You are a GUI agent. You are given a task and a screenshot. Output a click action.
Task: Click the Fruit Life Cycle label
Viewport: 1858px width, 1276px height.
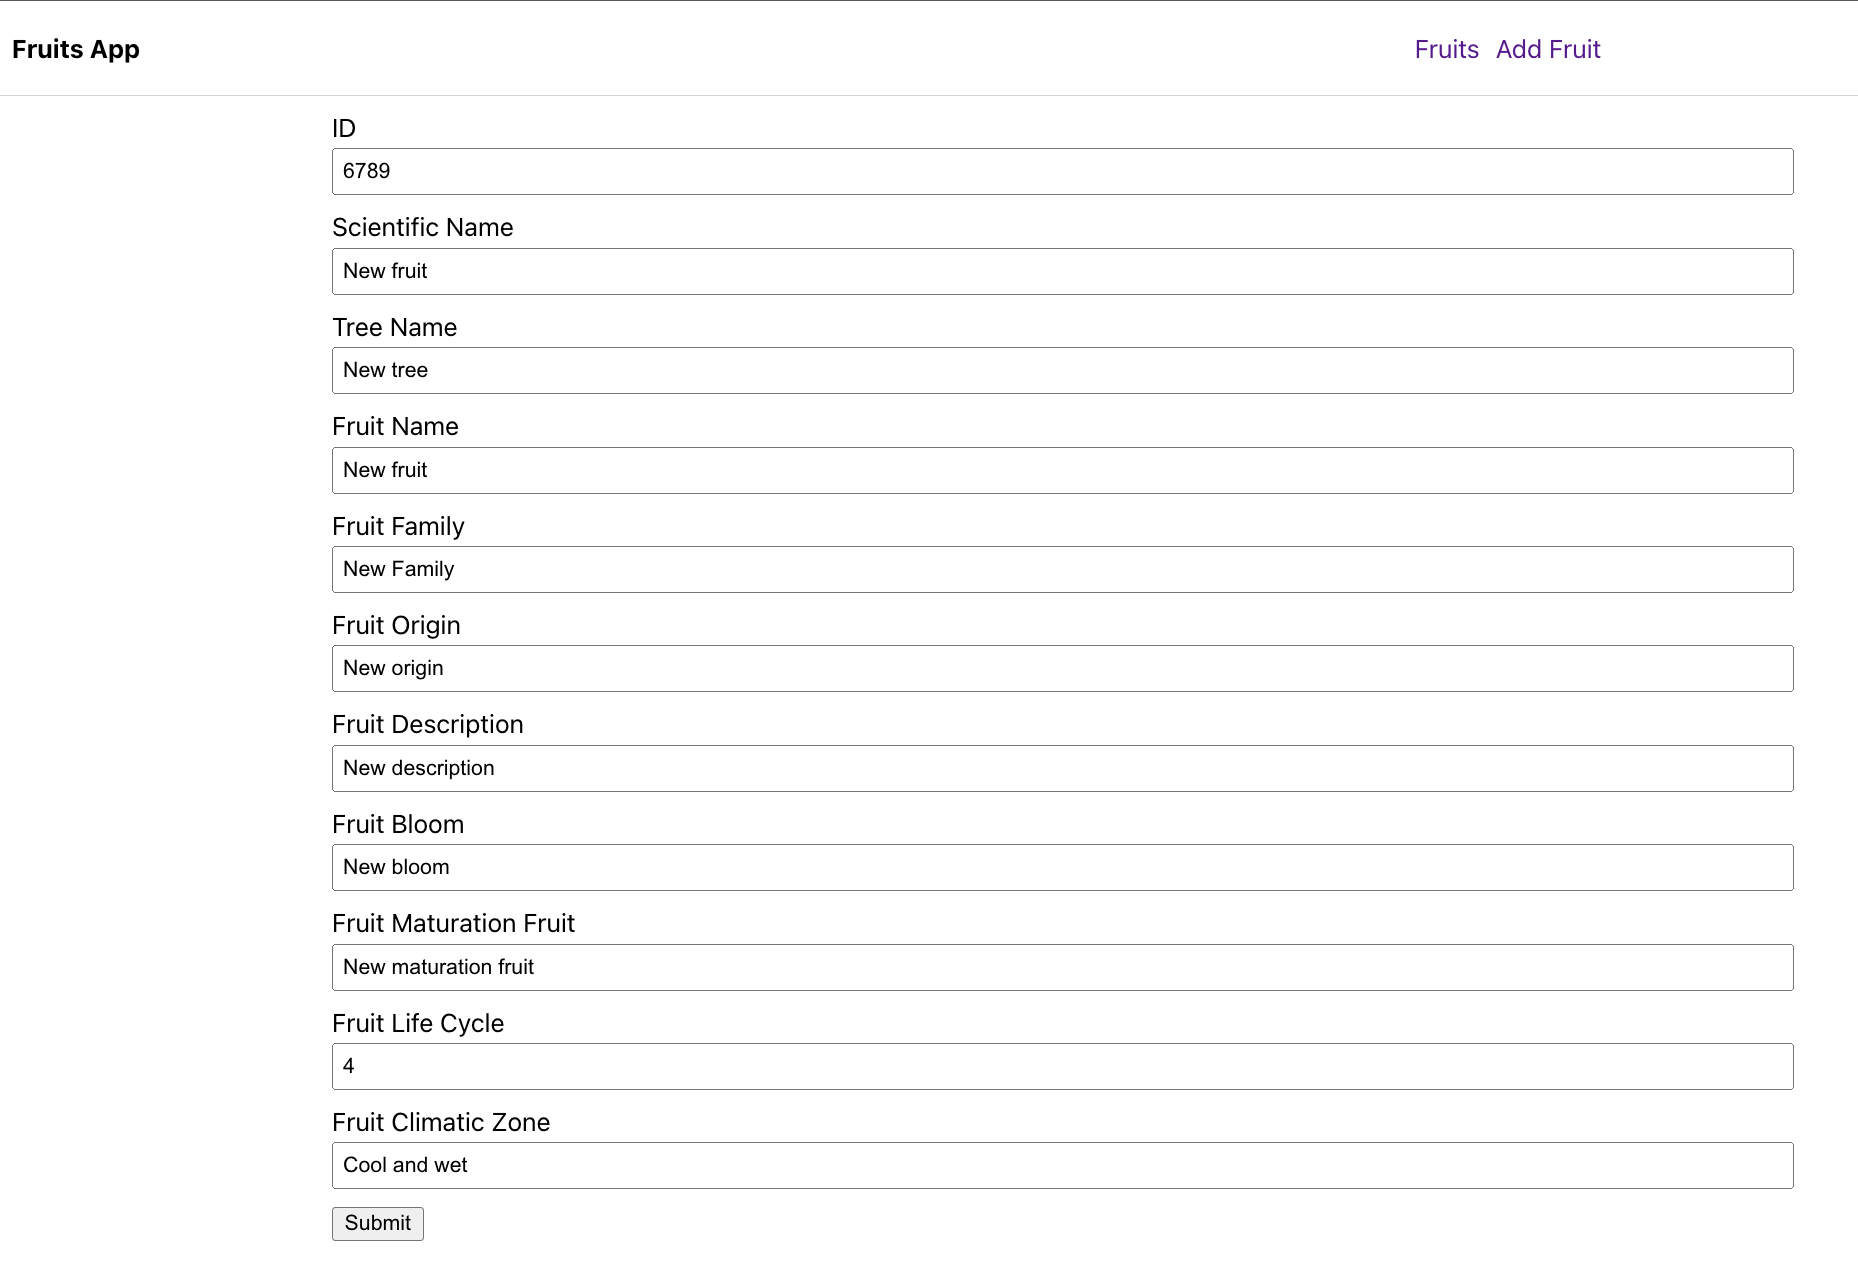417,1023
